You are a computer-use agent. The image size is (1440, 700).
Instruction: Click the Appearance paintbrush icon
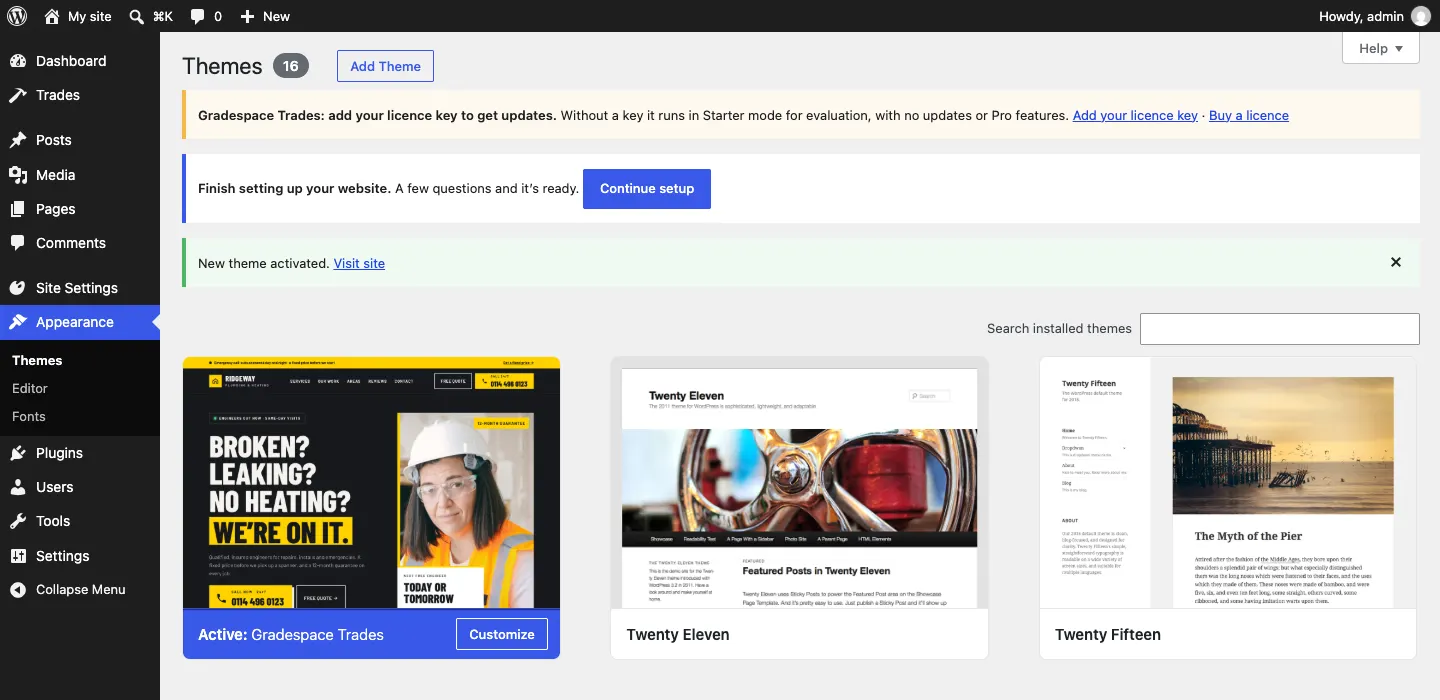(x=18, y=322)
